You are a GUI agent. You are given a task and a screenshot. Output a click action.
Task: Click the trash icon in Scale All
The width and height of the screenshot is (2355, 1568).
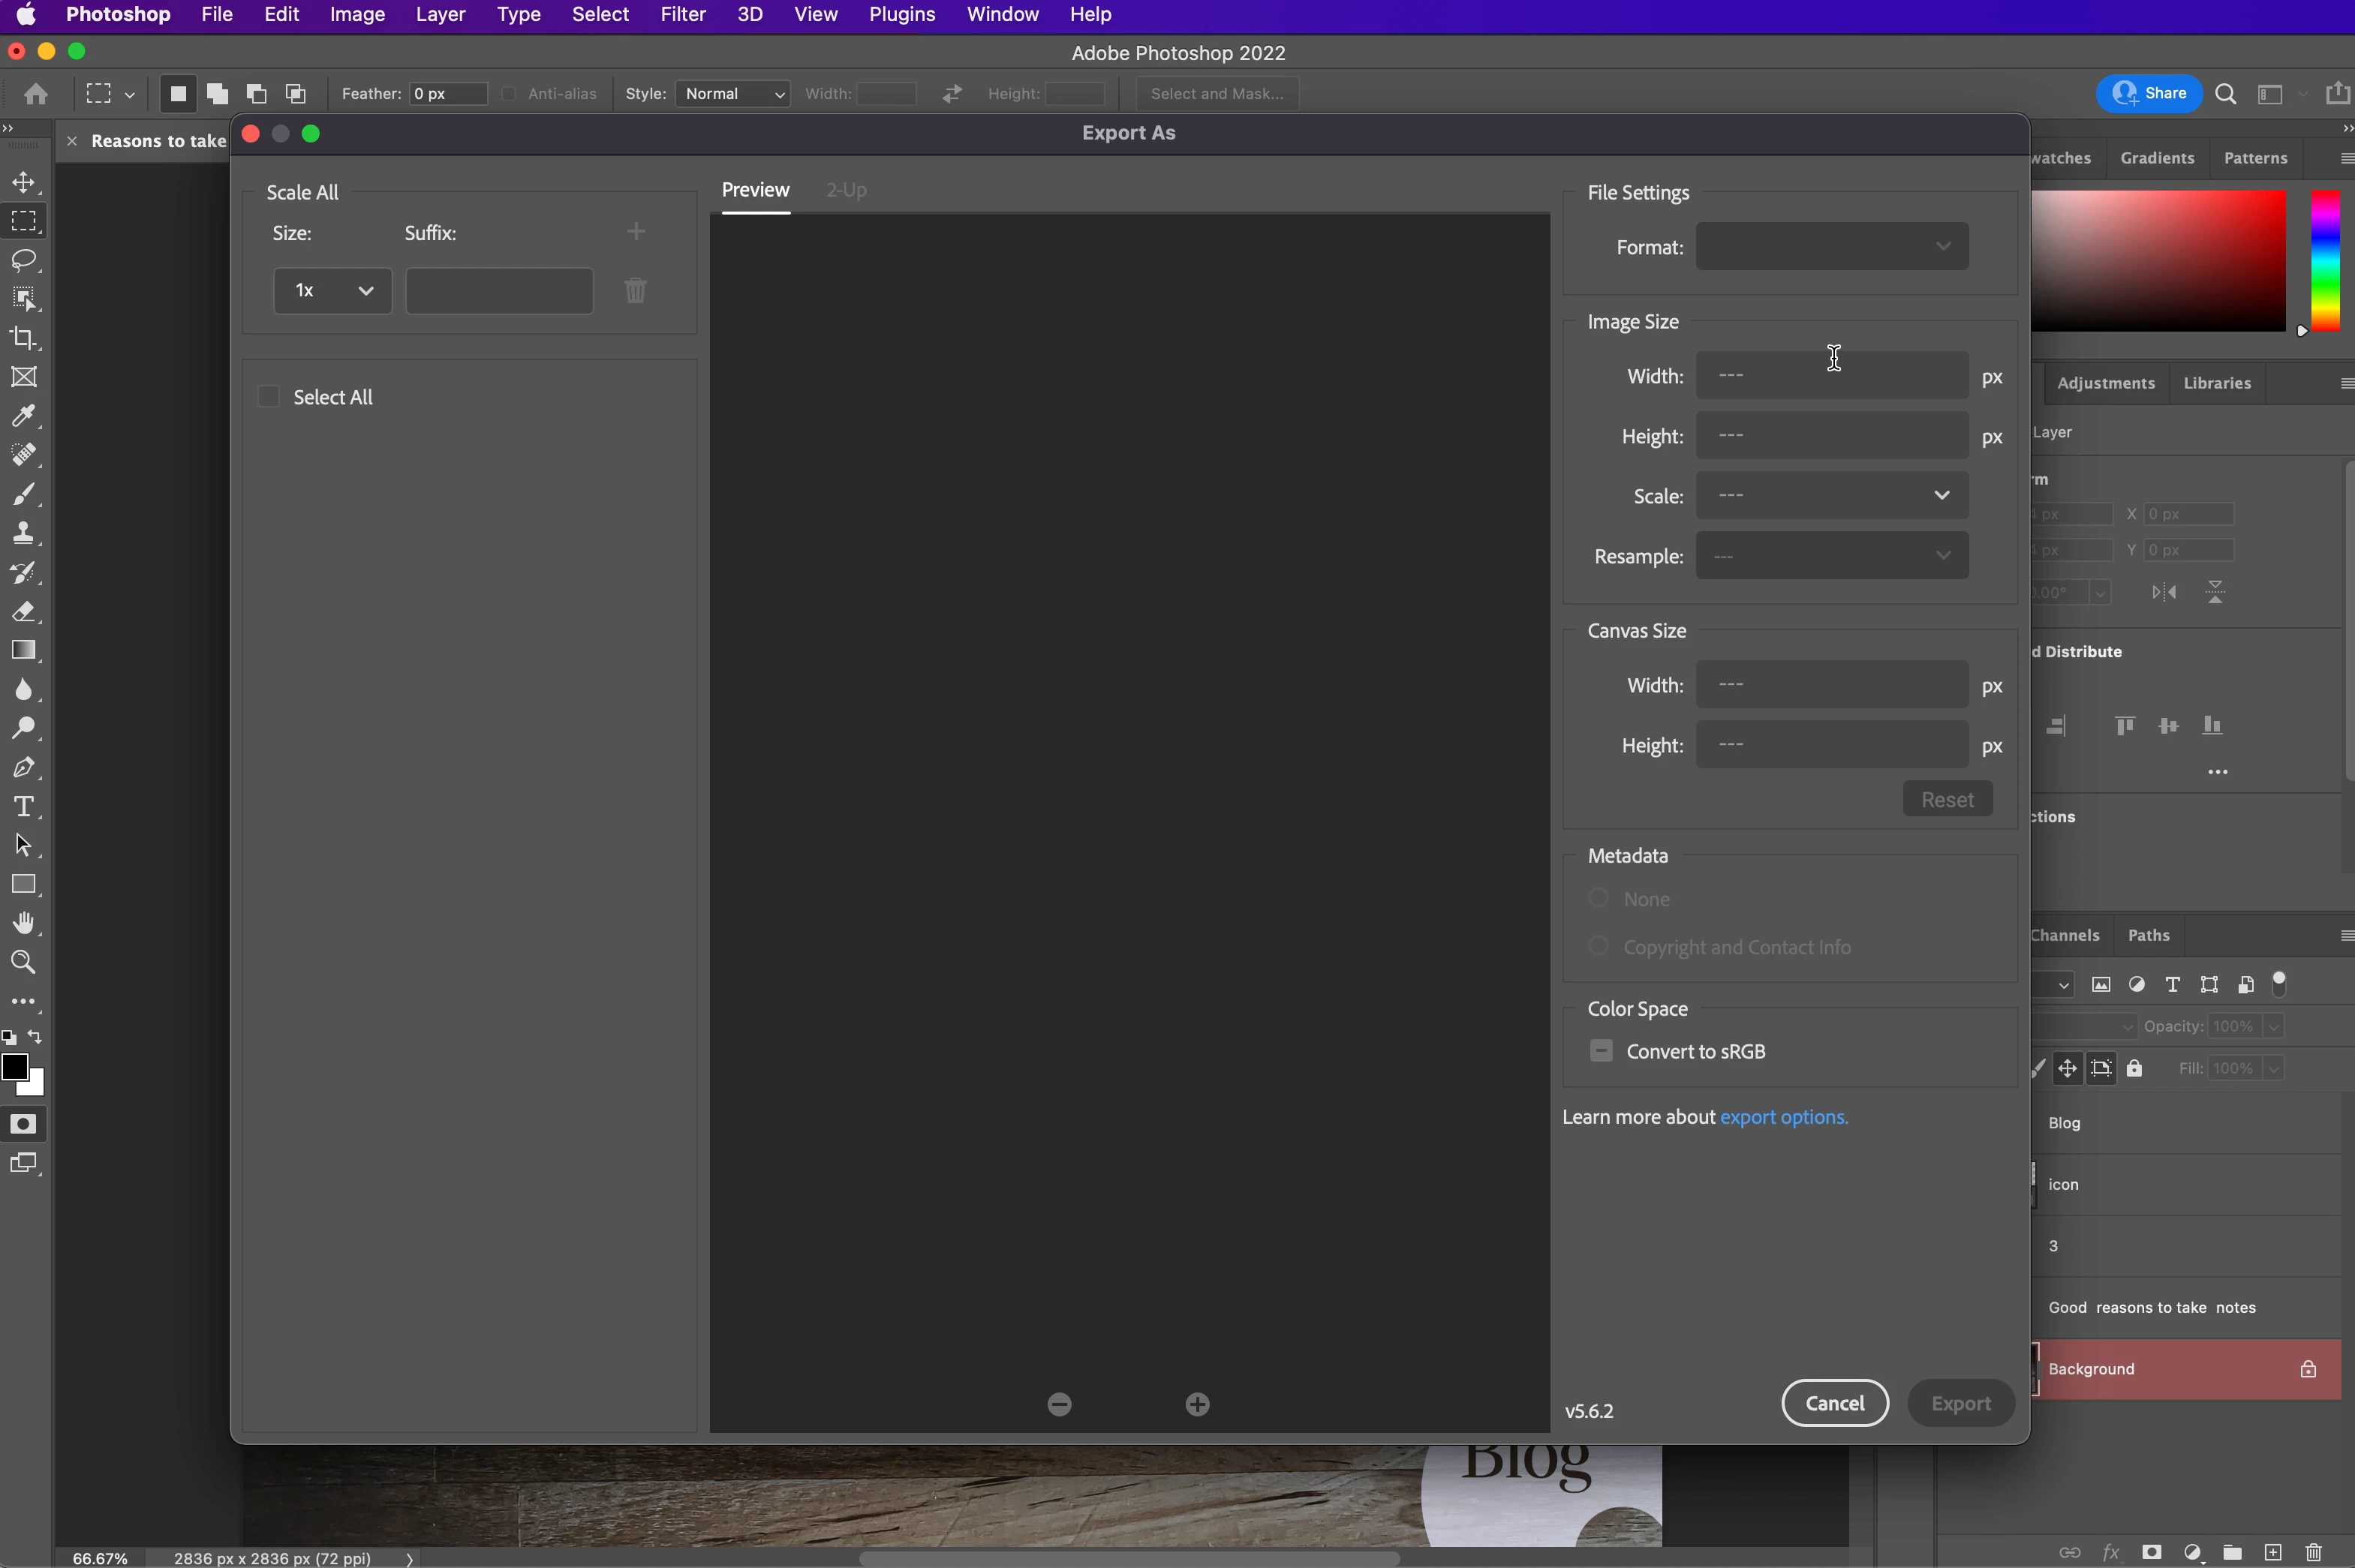coord(635,291)
